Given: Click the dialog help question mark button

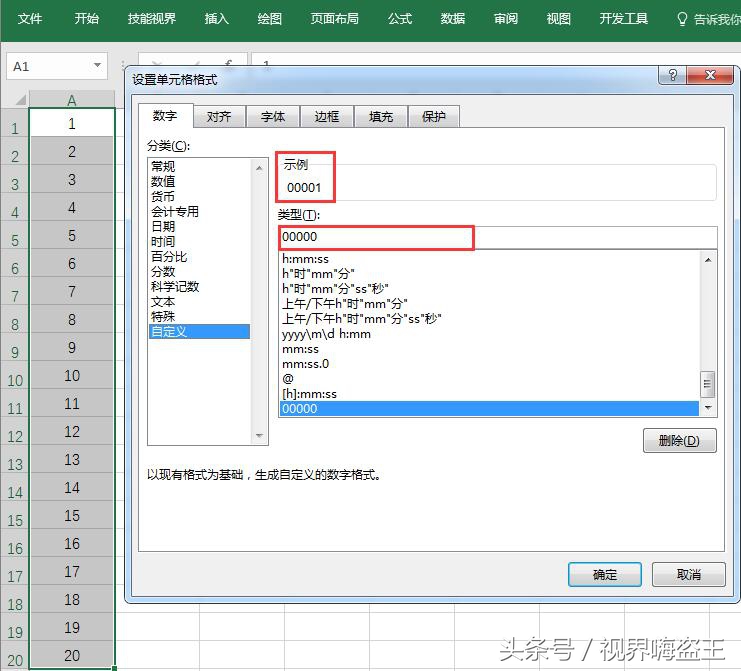Looking at the screenshot, I should pos(672,75).
